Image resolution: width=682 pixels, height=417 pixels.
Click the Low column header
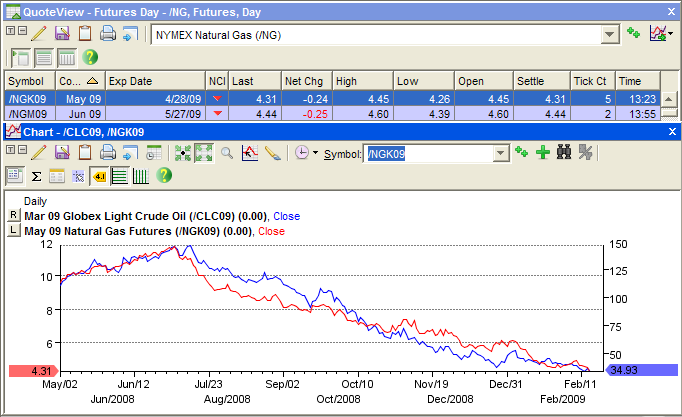coord(424,81)
